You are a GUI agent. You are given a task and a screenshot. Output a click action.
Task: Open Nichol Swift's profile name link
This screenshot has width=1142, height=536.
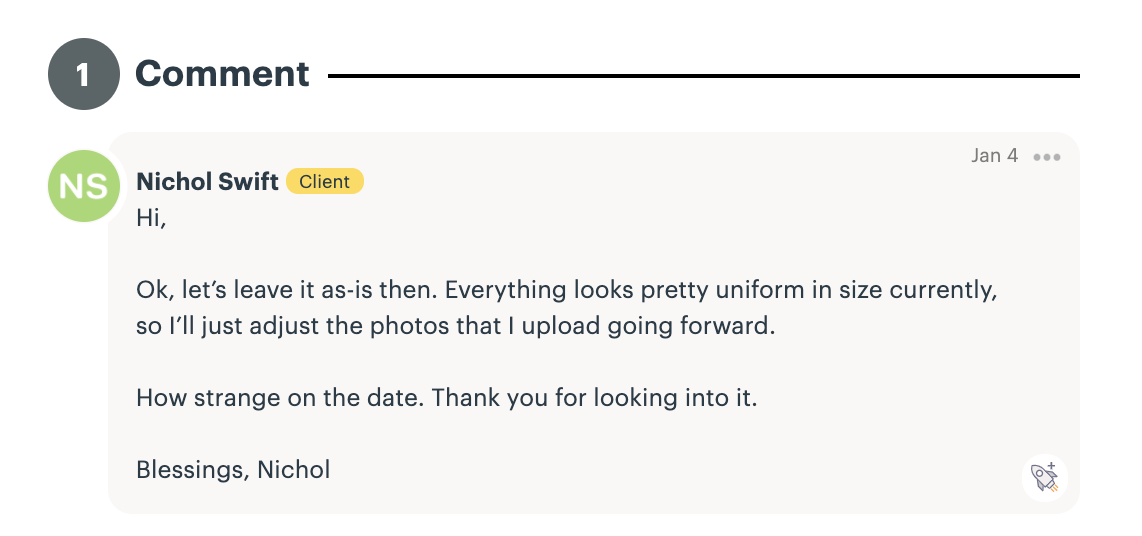[x=207, y=182]
